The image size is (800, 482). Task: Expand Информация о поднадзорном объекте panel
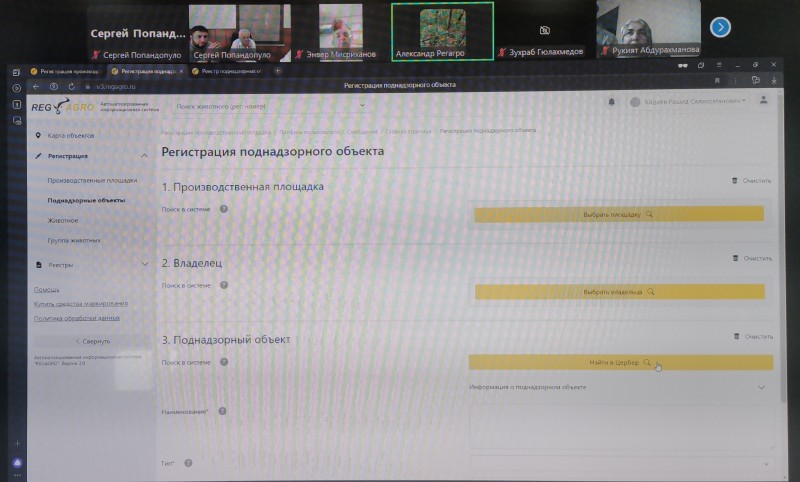[x=761, y=387]
